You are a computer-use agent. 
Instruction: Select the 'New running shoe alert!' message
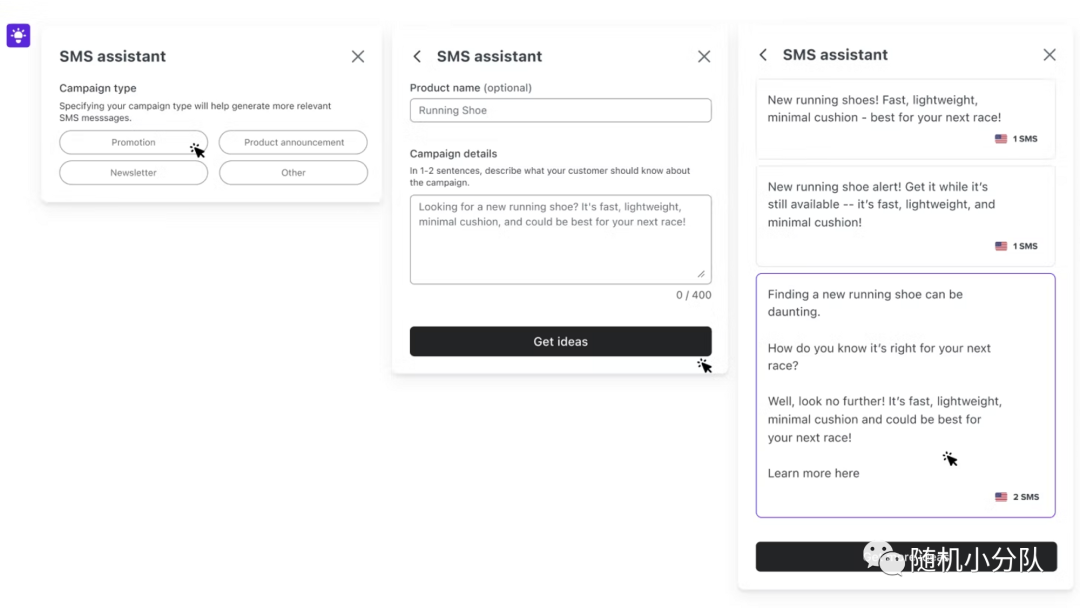pos(906,216)
